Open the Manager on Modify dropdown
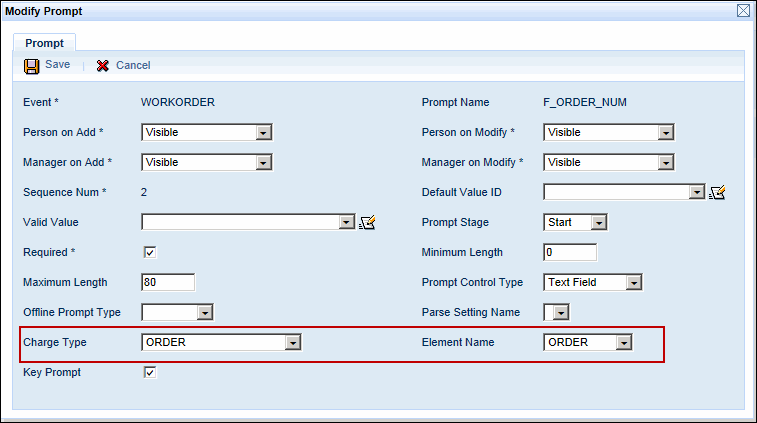 (665, 162)
